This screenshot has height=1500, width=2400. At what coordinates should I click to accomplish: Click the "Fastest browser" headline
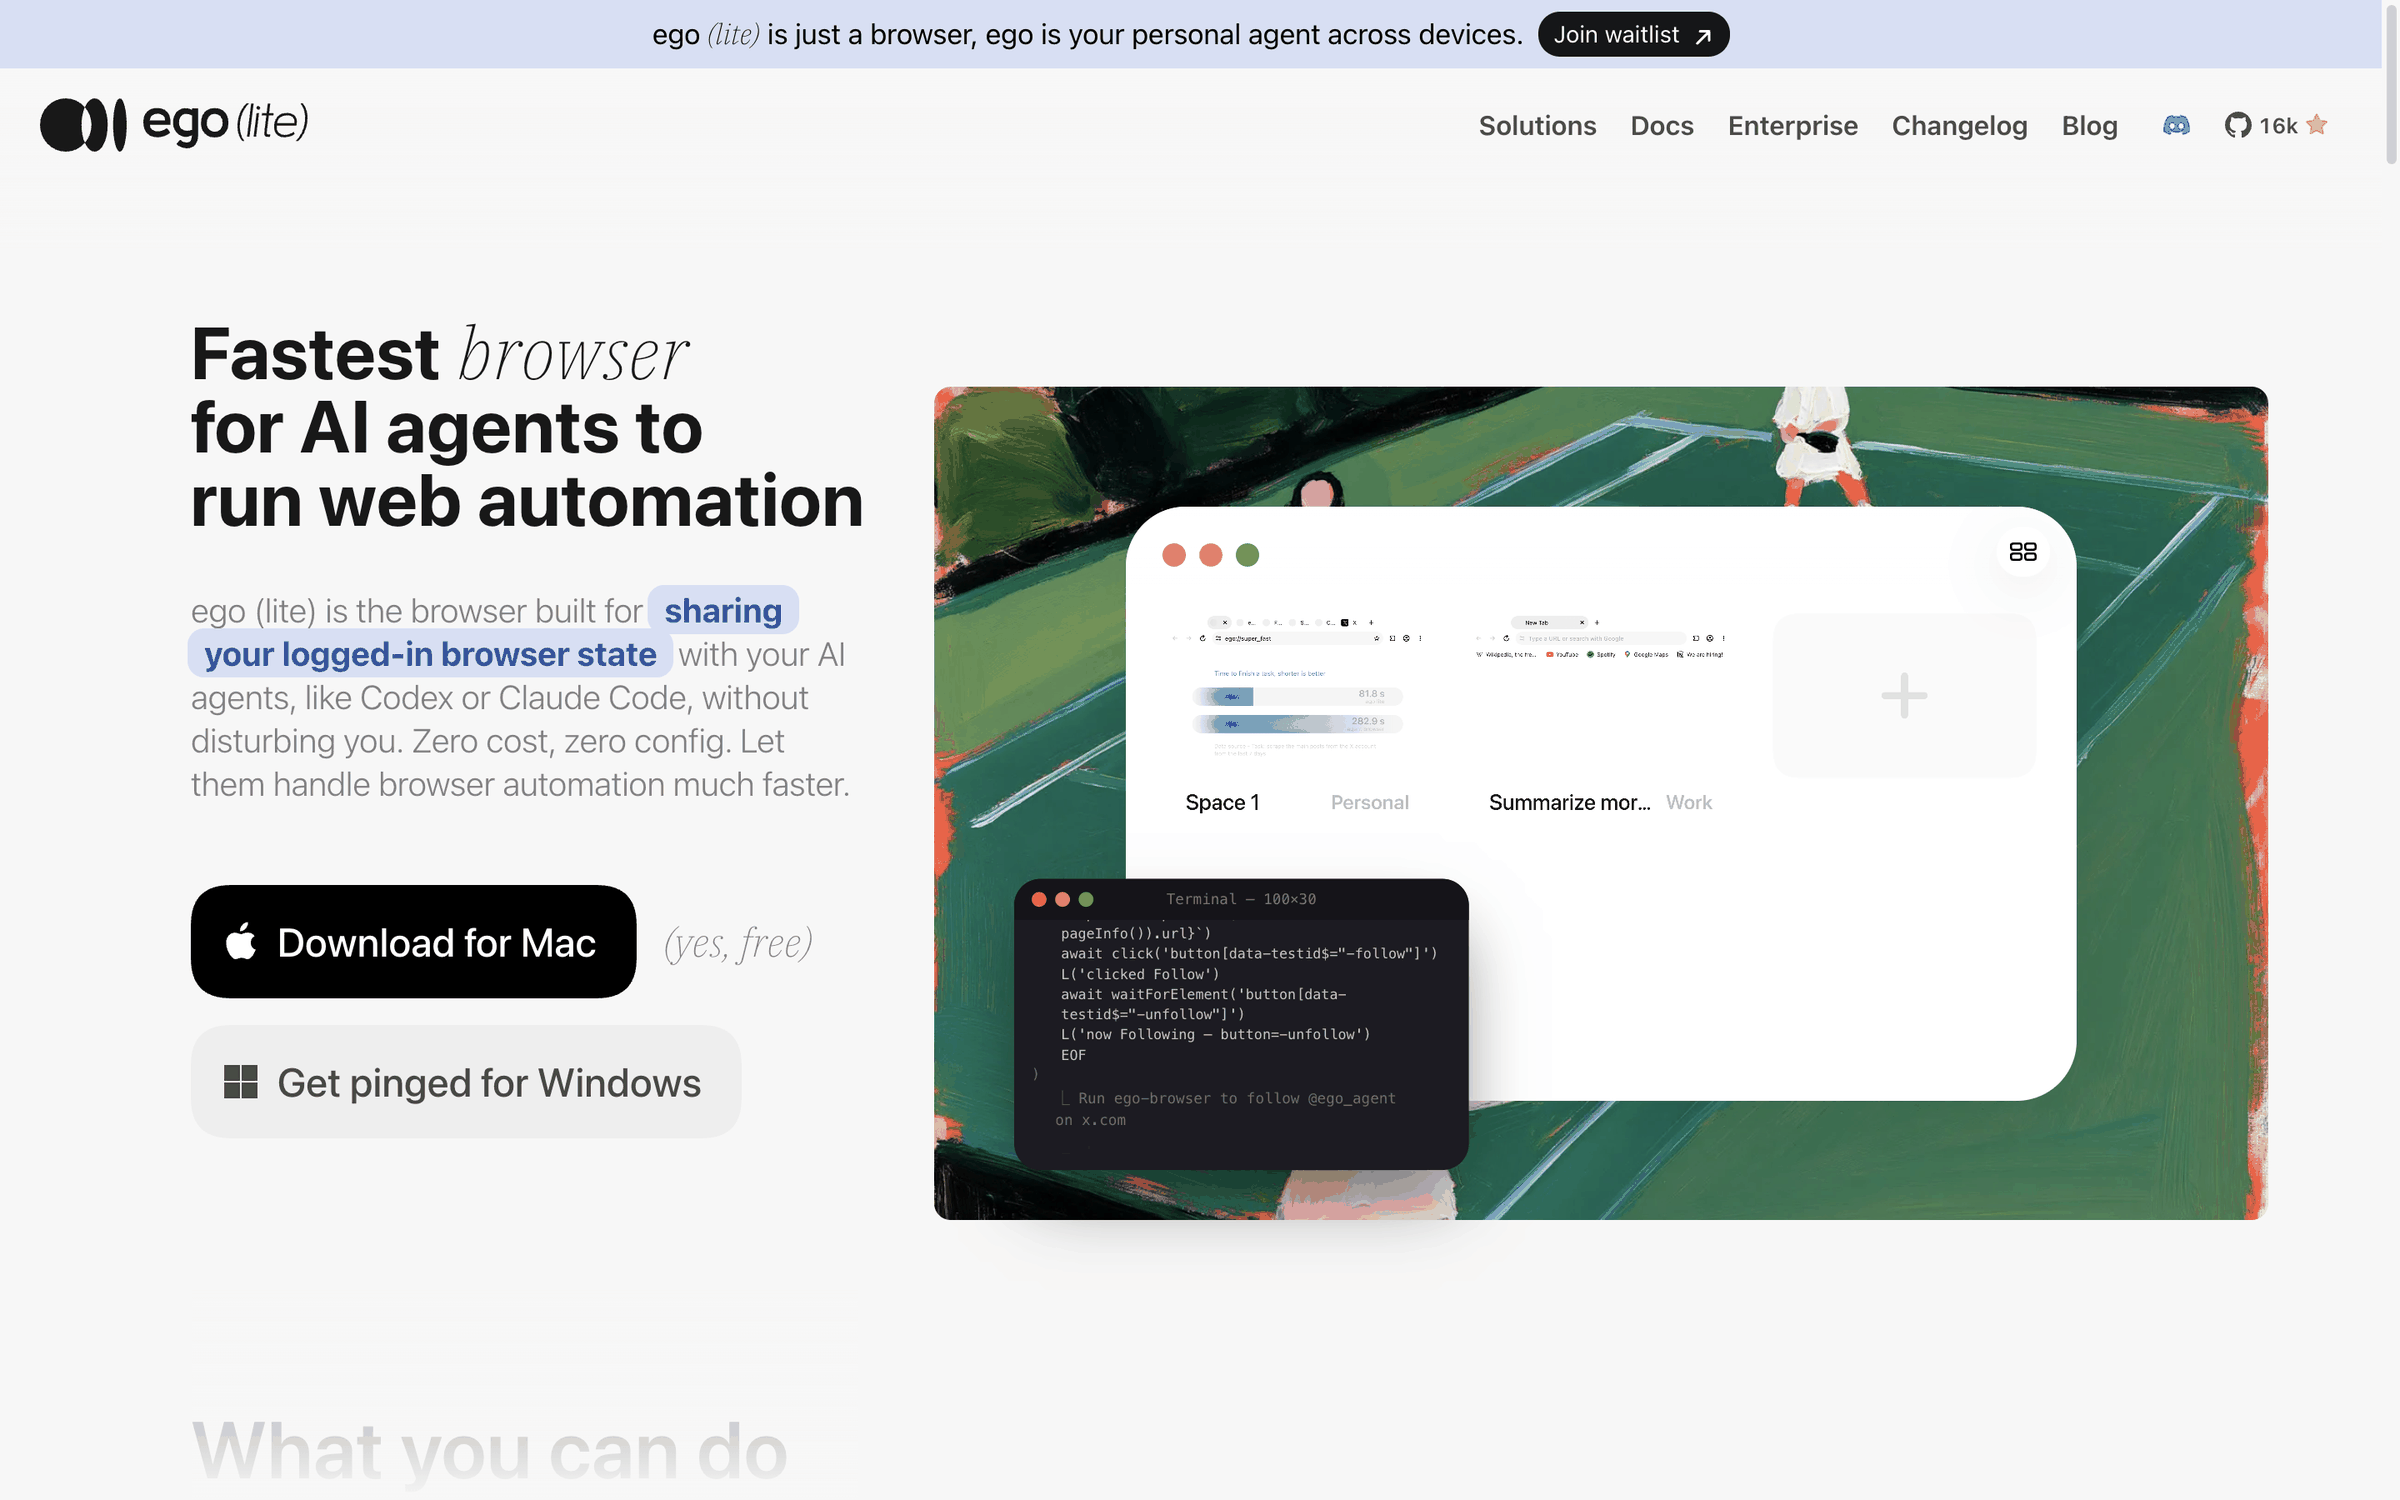click(440, 354)
